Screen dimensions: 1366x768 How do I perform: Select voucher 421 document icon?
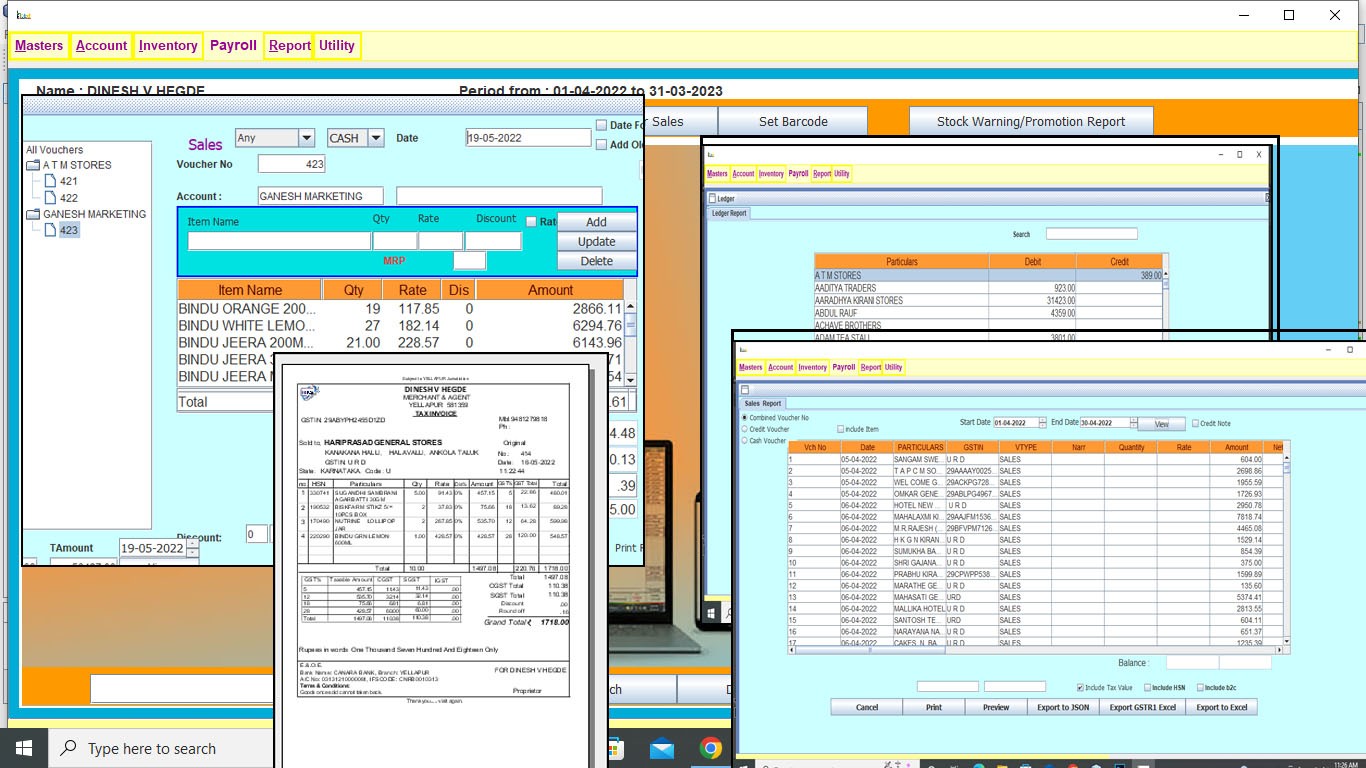(50, 181)
